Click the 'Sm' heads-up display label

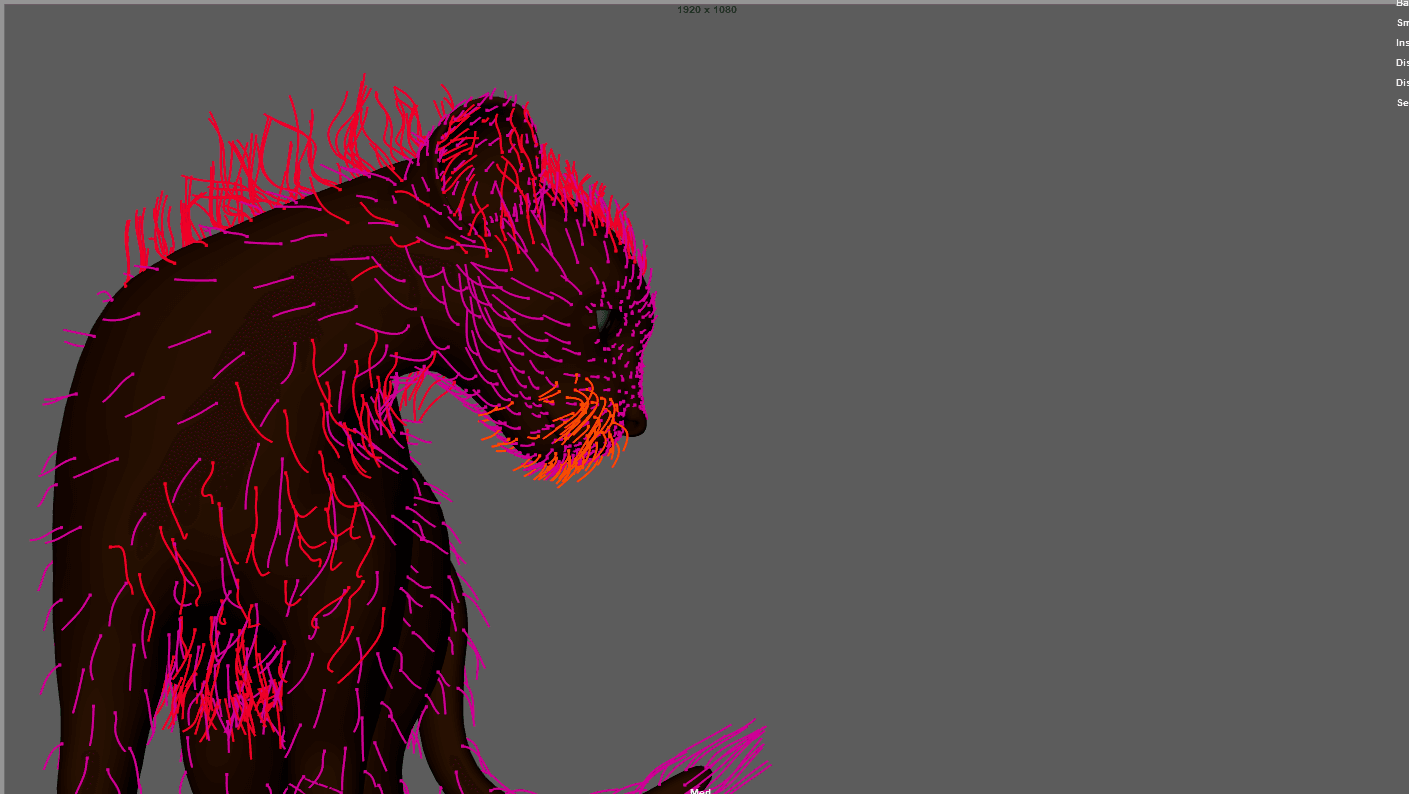[1402, 23]
